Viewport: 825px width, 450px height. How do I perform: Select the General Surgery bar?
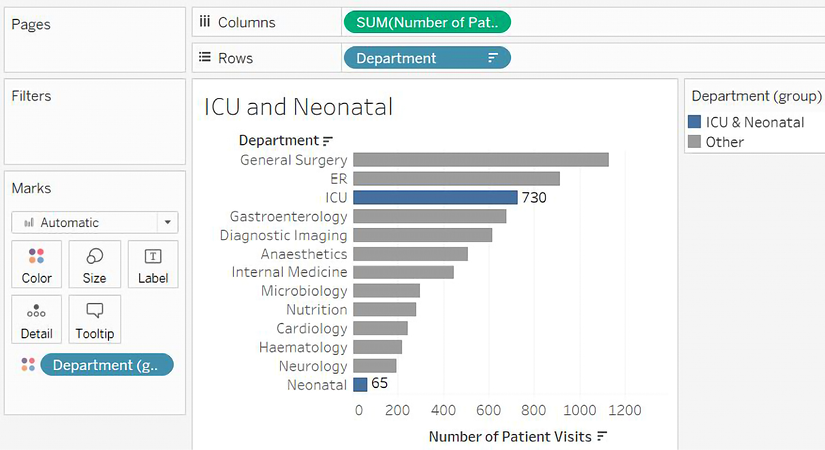480,160
